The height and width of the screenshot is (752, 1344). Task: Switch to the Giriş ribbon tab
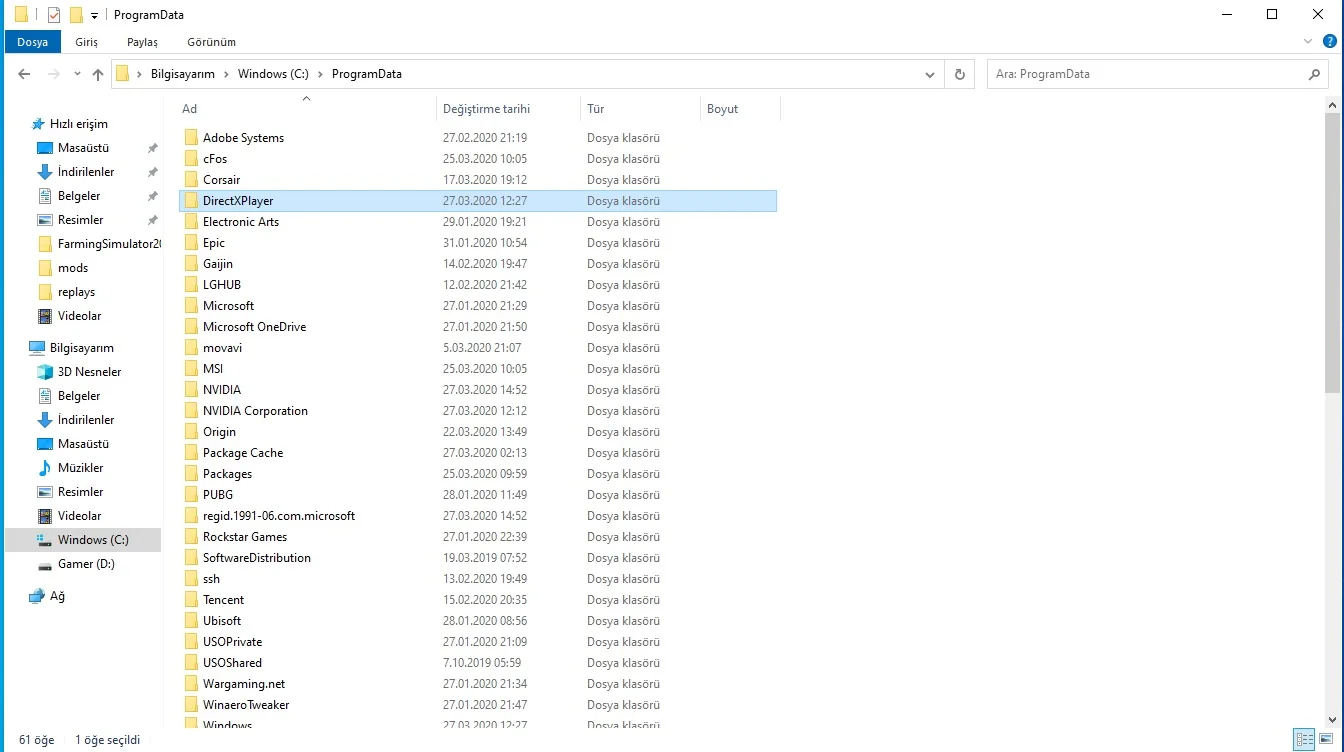pyautogui.click(x=87, y=42)
